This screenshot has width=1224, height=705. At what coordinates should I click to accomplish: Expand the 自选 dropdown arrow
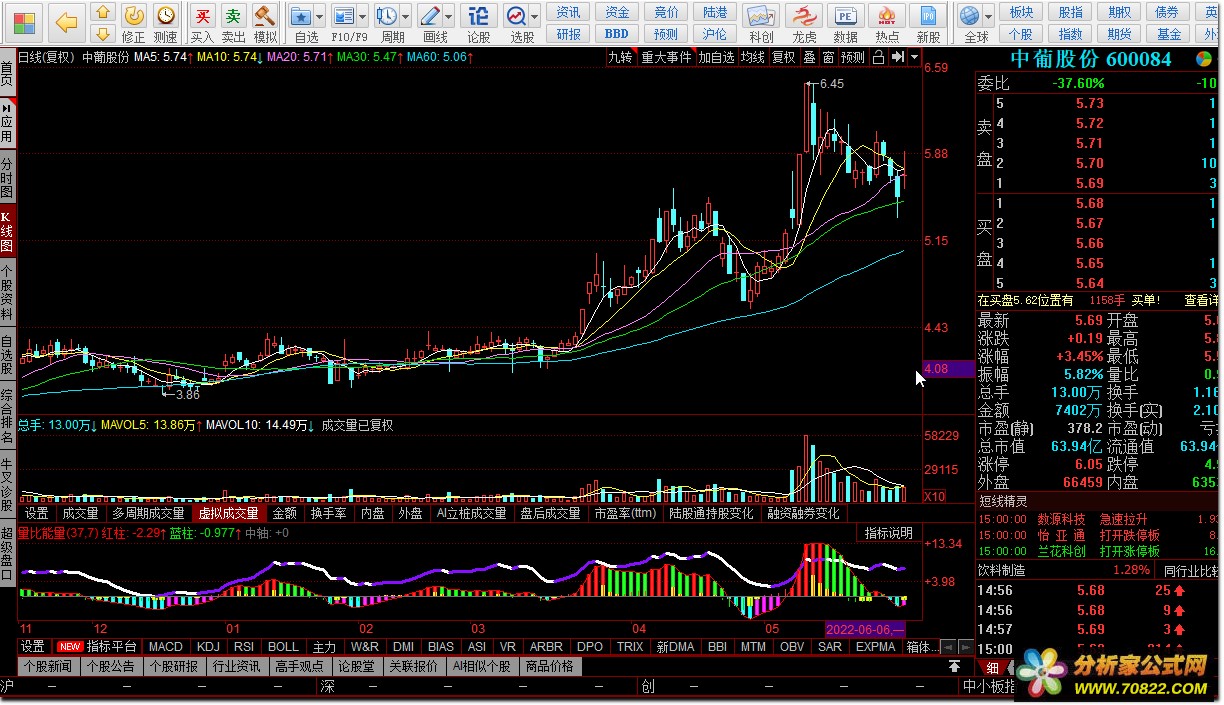(x=319, y=17)
